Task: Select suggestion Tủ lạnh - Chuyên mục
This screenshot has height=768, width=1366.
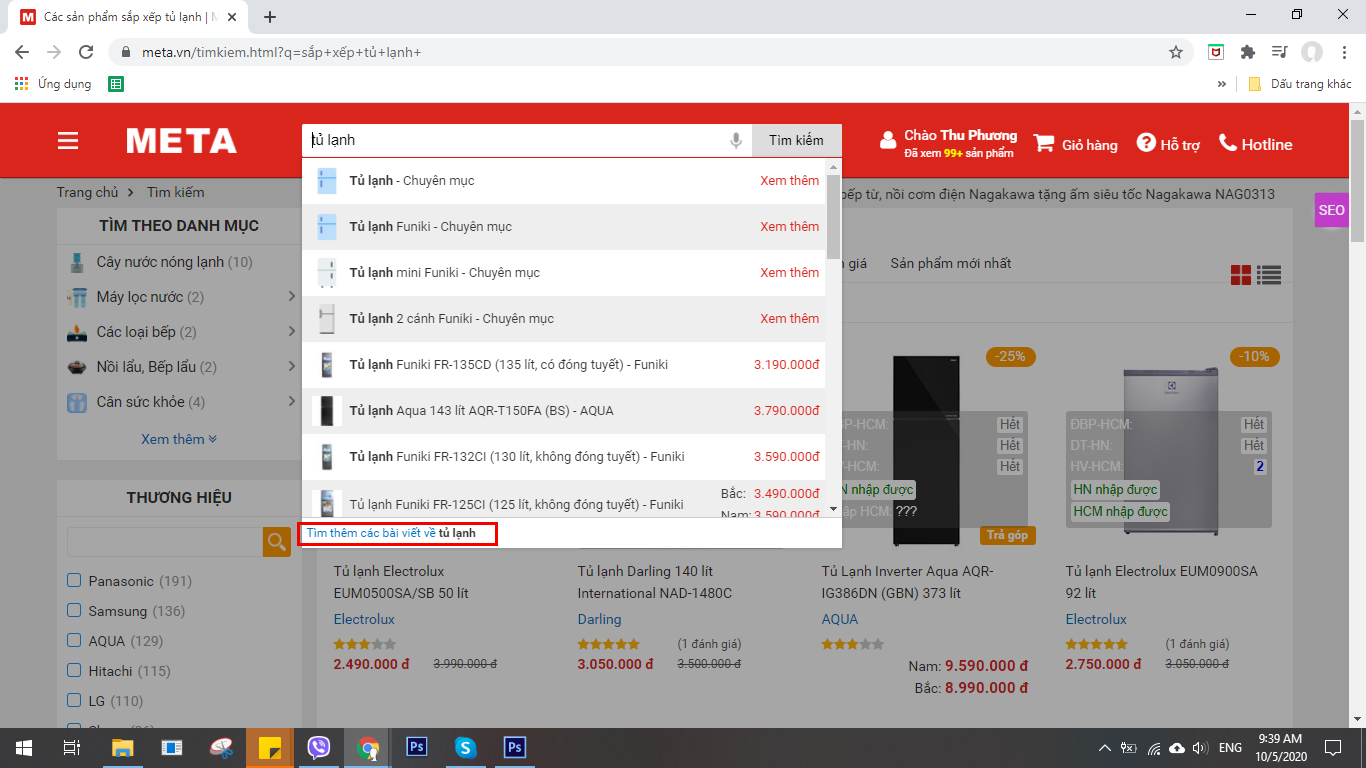Action: (564, 181)
